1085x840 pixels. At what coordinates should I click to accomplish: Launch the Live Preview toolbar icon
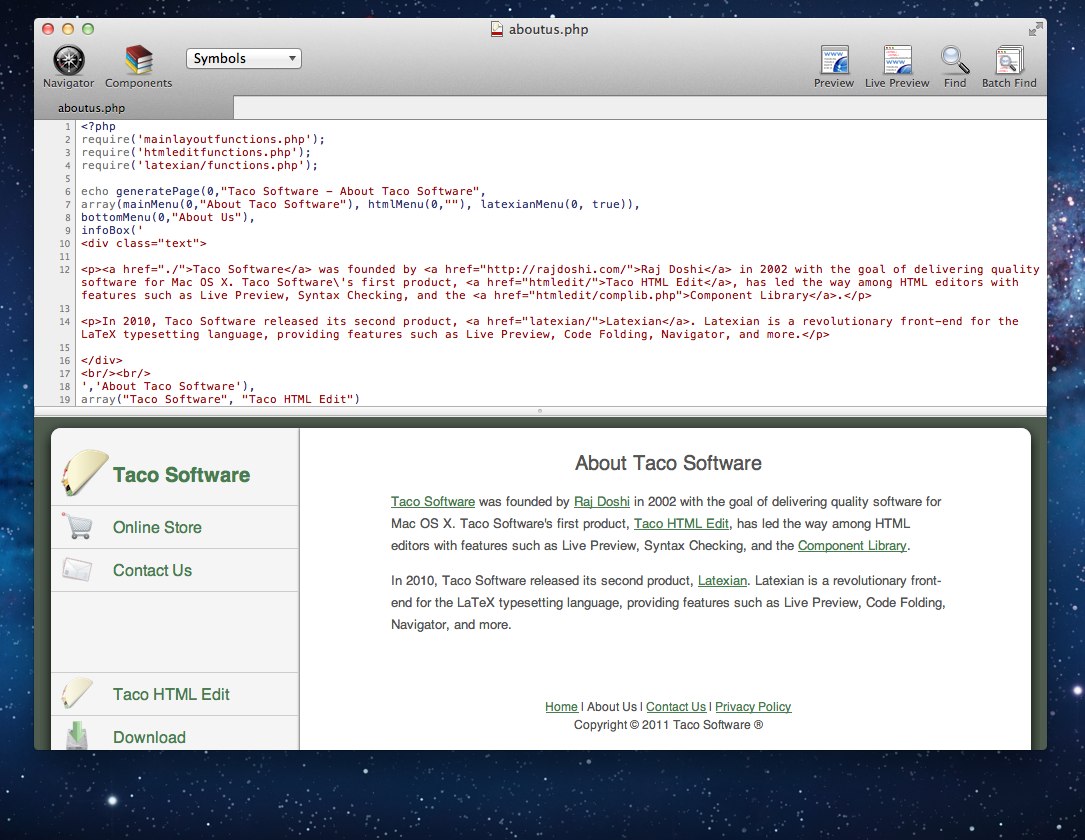pos(897,61)
